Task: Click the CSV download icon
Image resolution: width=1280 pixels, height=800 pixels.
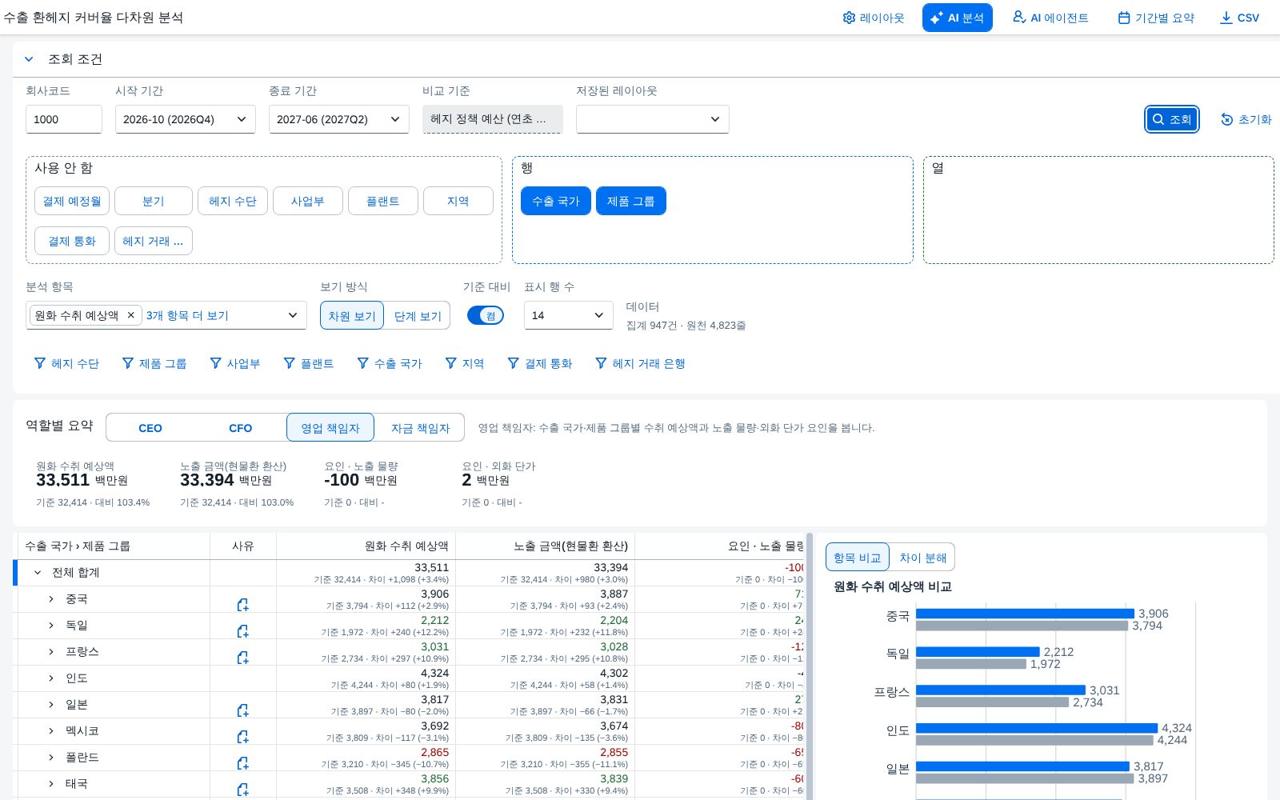Action: [1226, 18]
